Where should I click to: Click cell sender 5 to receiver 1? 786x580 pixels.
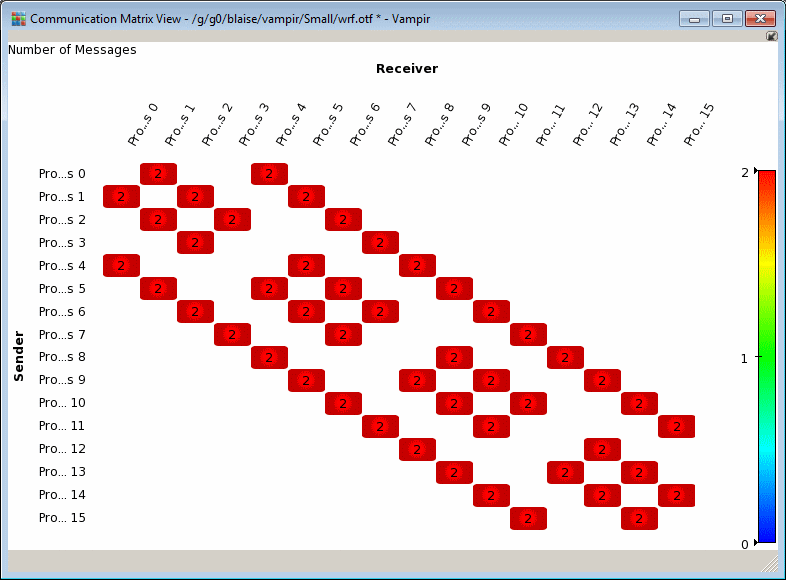[158, 289]
